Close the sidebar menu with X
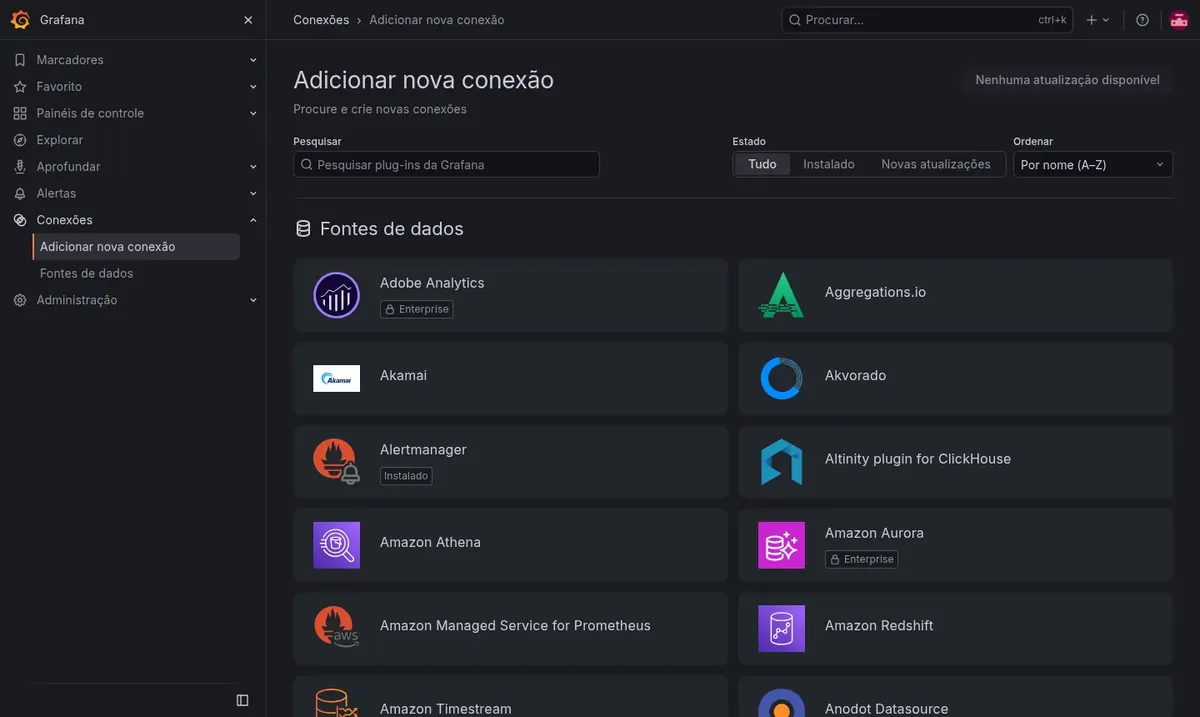This screenshot has width=1200, height=717. (248, 20)
